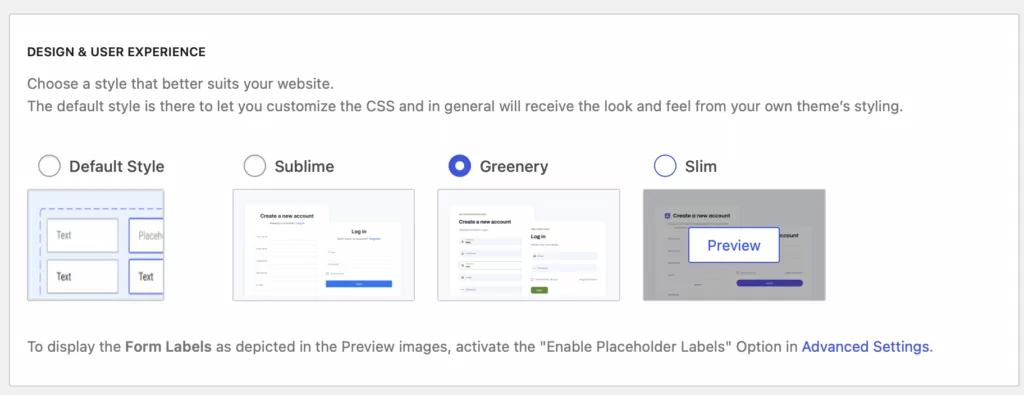Click the Default Style preview thumbnail
Viewport: 1024px width, 395px height.
click(95, 245)
